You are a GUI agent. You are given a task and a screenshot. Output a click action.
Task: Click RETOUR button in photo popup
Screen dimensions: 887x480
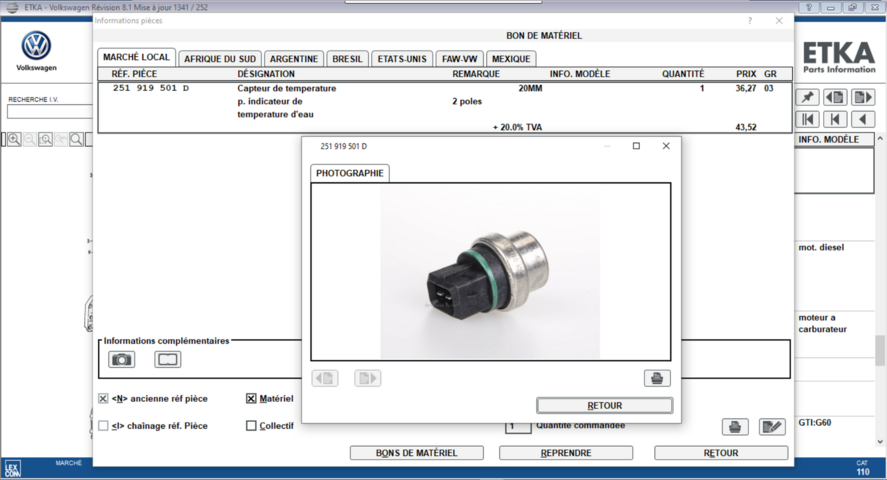point(605,405)
